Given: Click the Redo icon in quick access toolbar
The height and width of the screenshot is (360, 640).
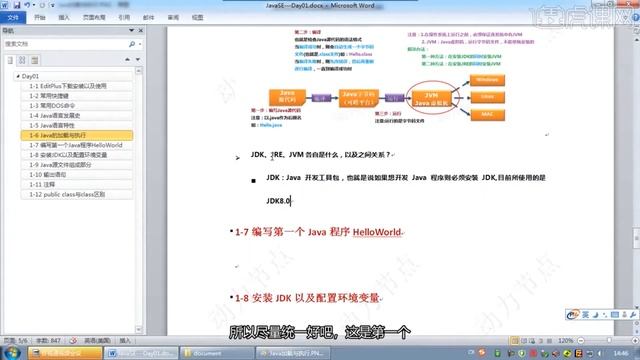Looking at the screenshot, I should [42, 5].
